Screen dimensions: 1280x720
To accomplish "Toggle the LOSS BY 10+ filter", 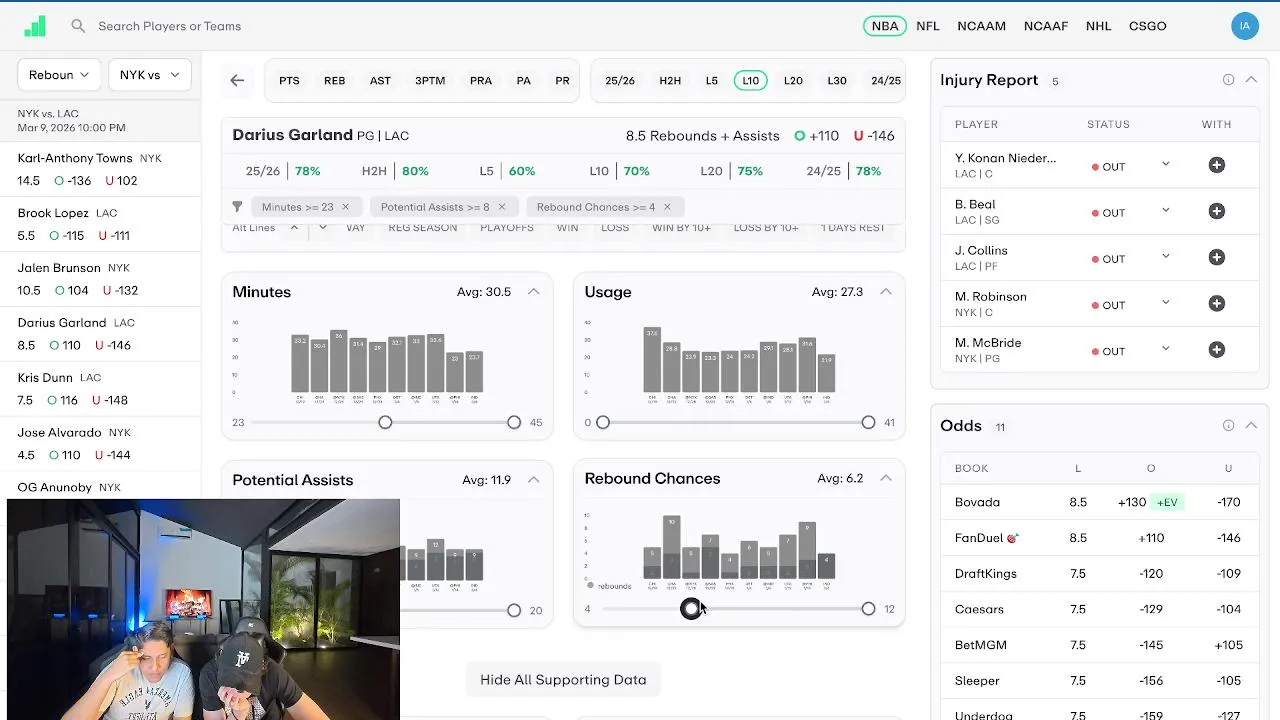I will [766, 228].
